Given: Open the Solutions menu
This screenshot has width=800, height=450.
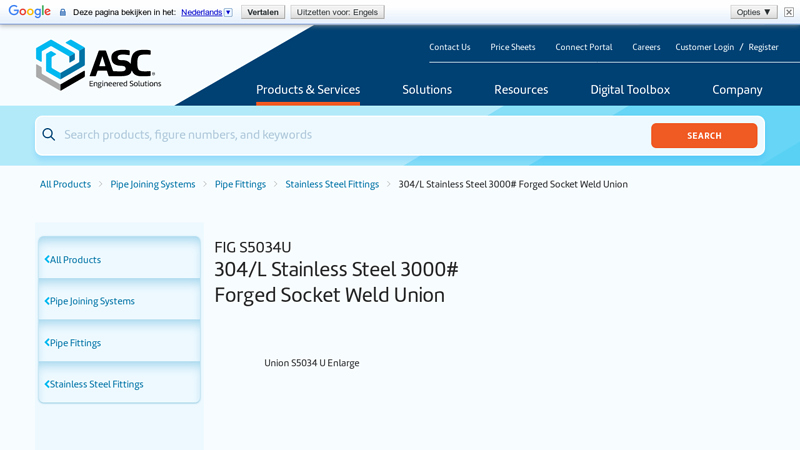Looking at the screenshot, I should pyautogui.click(x=427, y=90).
